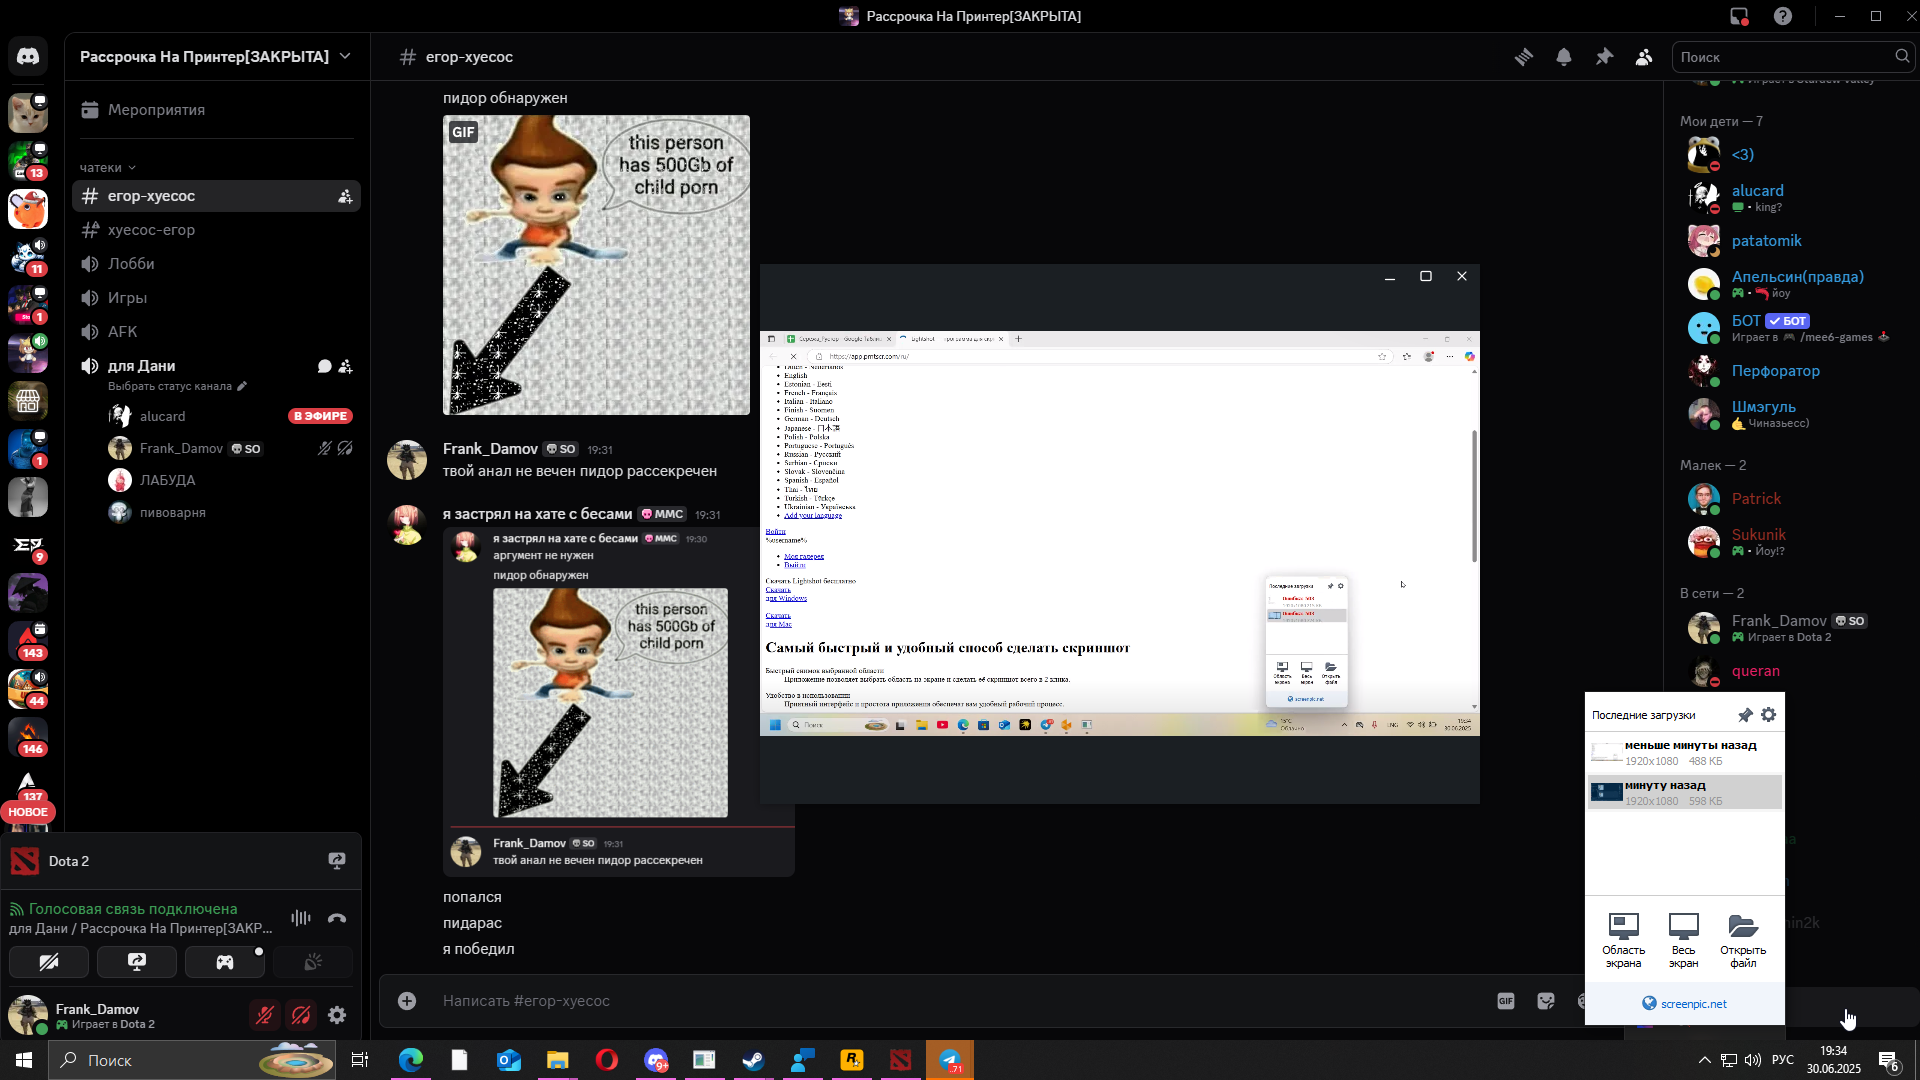Toggle member list icon in header
Viewport: 1920px width, 1080px height.
pos(1644,57)
